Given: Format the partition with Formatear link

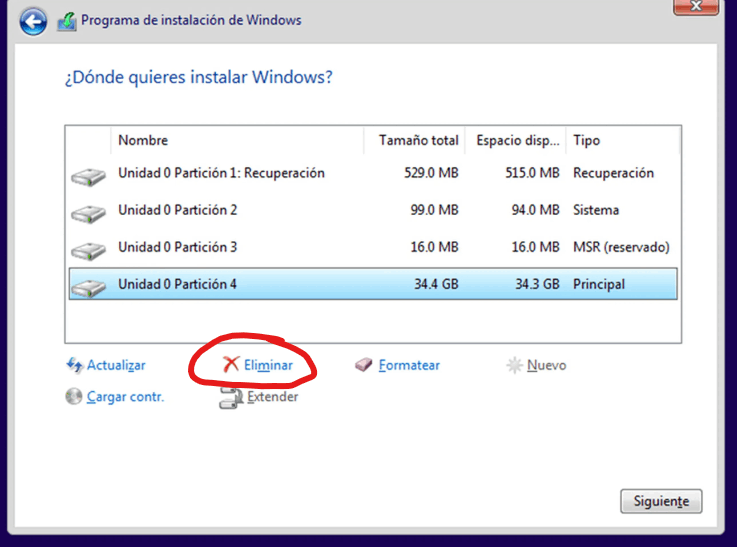Looking at the screenshot, I should pyautogui.click(x=409, y=365).
